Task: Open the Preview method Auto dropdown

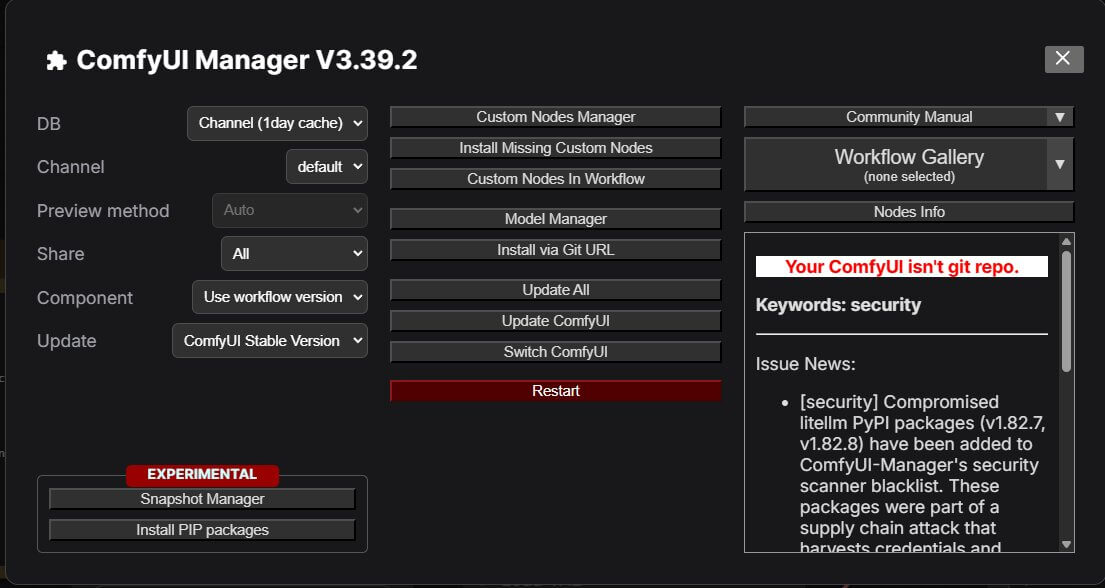Action: (290, 210)
